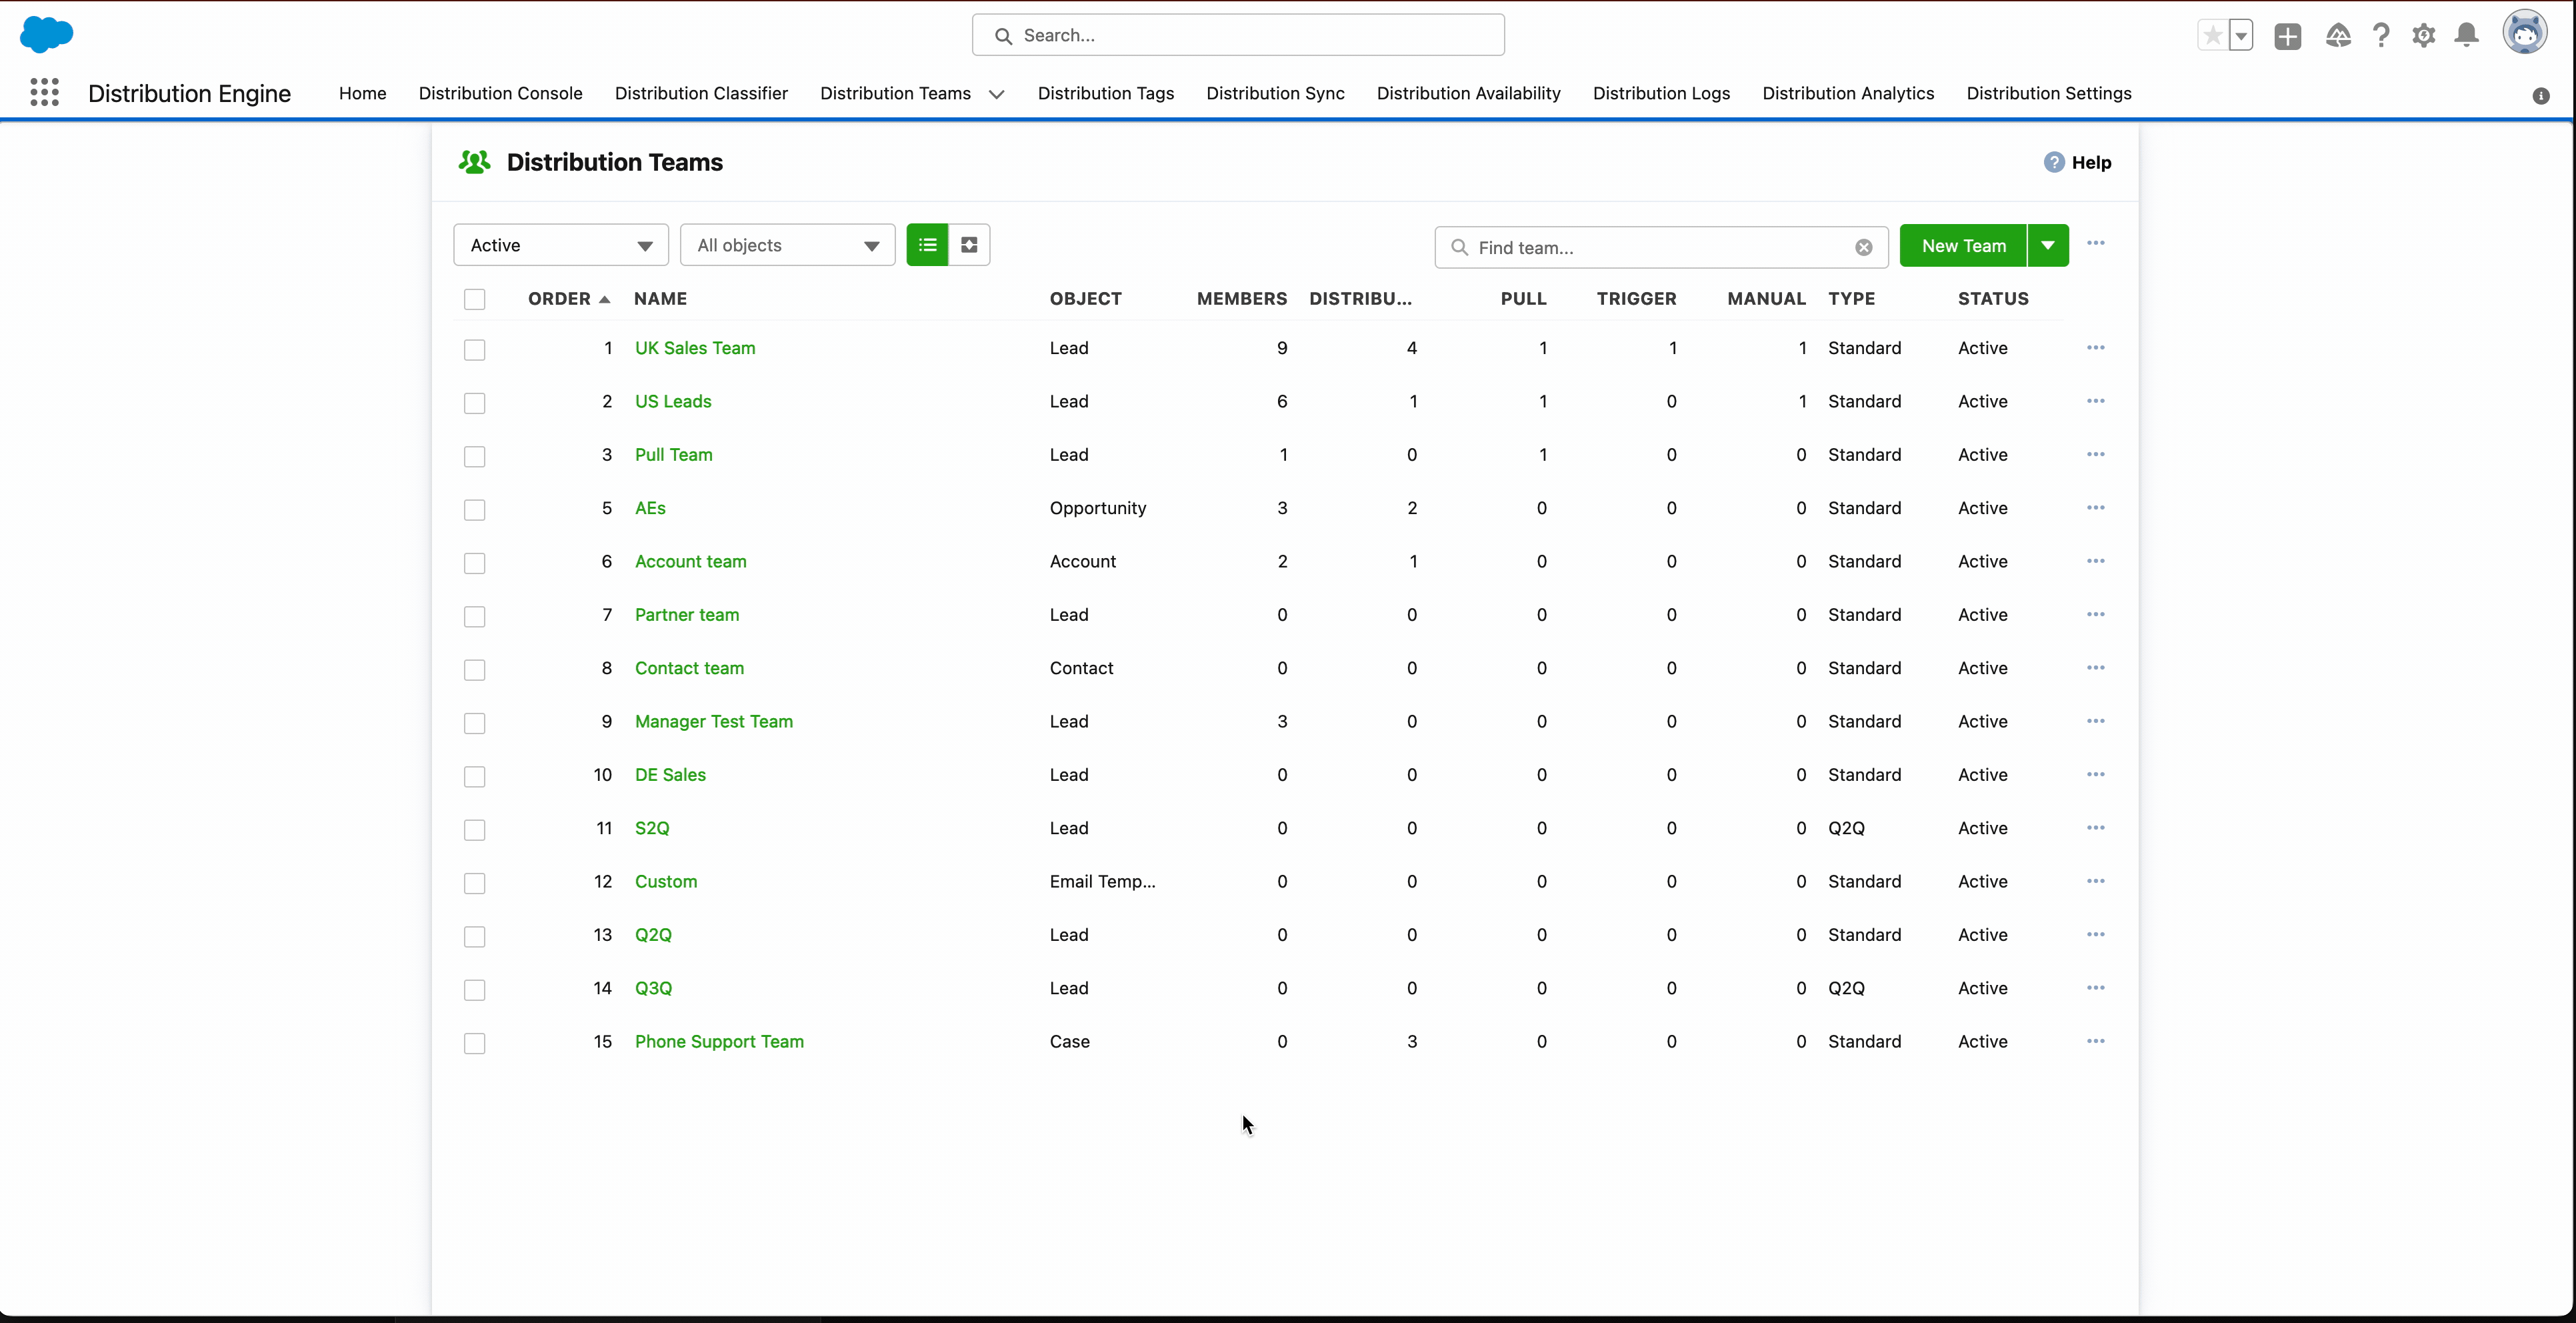Image resolution: width=2576 pixels, height=1323 pixels.
Task: Check the Custom row checkbox
Action: (475, 883)
